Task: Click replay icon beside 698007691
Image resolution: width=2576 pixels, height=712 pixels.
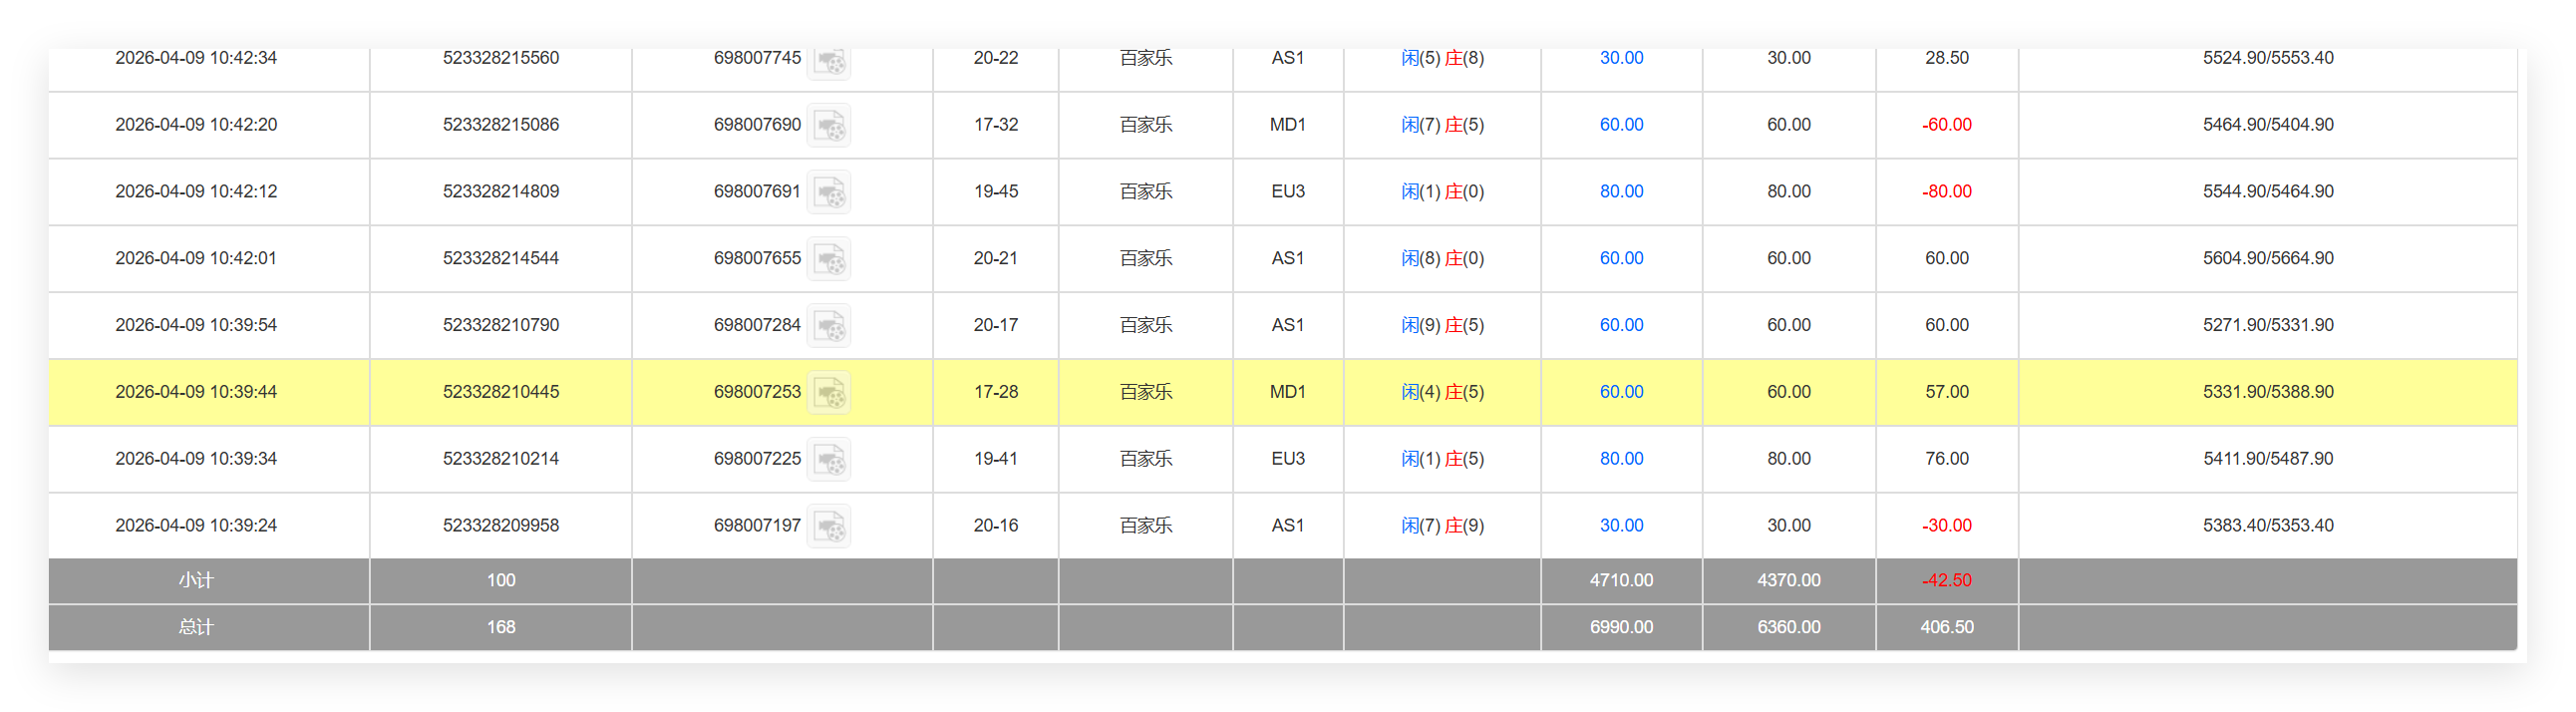Action: (828, 192)
